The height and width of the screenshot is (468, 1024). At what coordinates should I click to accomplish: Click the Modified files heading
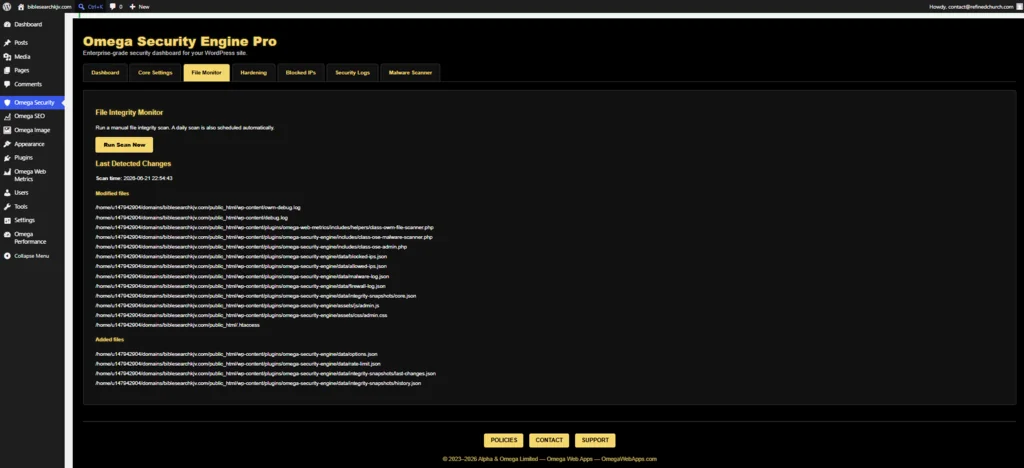coord(112,193)
